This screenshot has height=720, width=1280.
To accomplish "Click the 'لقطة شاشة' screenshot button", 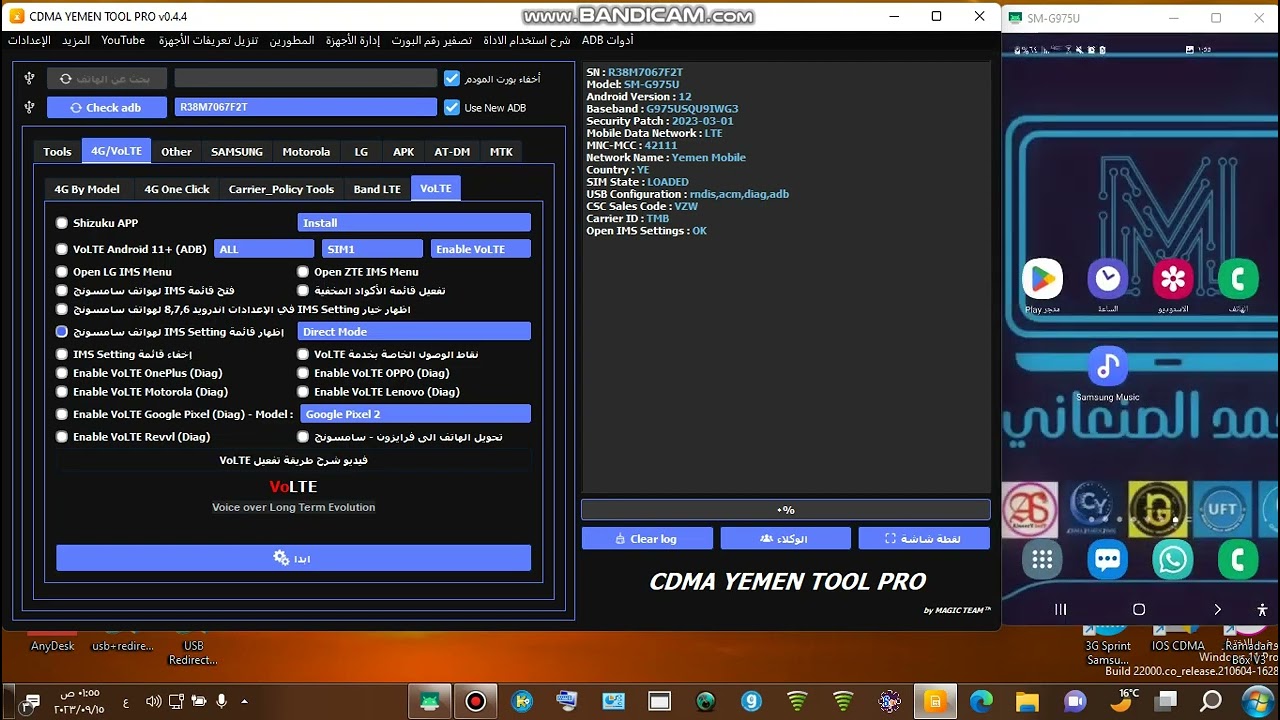I will (x=924, y=538).
